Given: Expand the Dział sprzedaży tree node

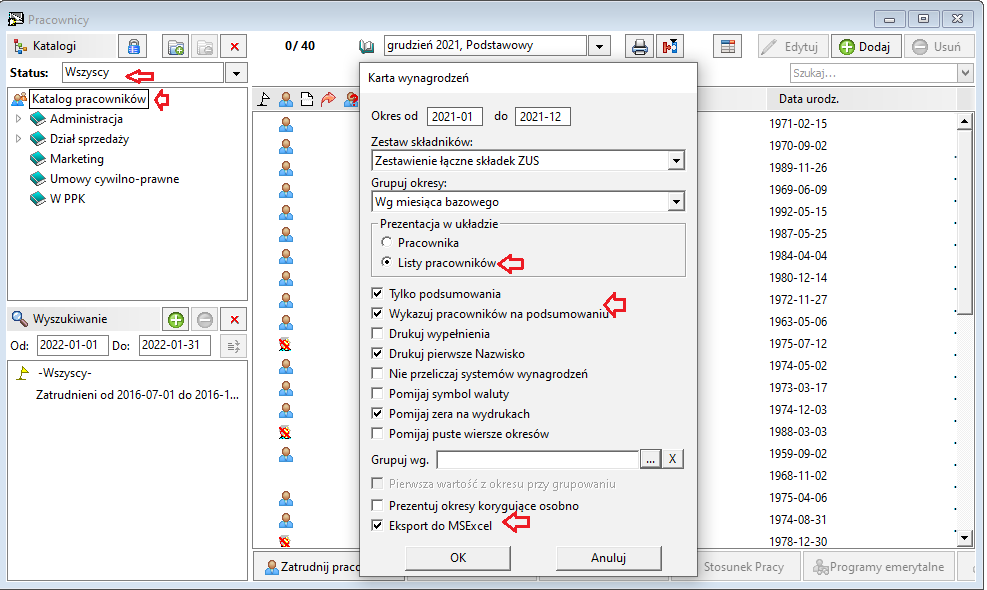Looking at the screenshot, I should point(18,139).
